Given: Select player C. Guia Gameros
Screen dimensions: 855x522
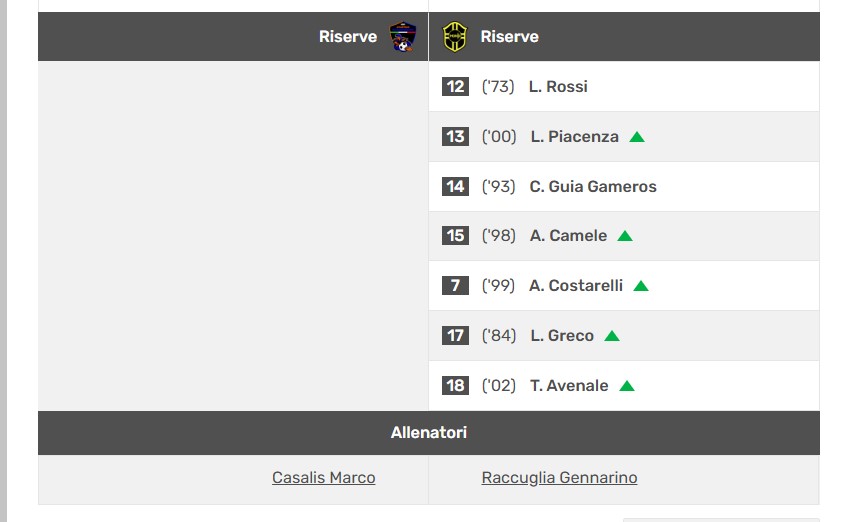Looking at the screenshot, I should tap(593, 187).
